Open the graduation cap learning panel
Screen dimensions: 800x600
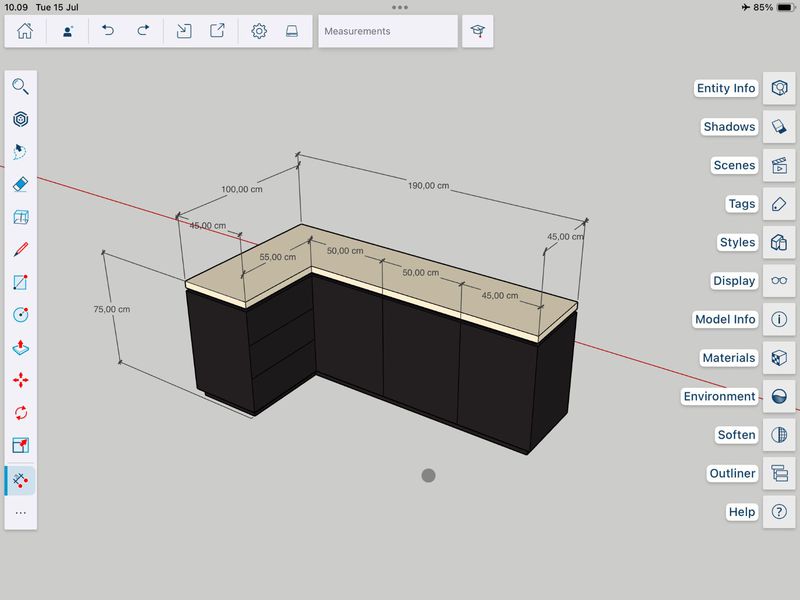(x=478, y=31)
